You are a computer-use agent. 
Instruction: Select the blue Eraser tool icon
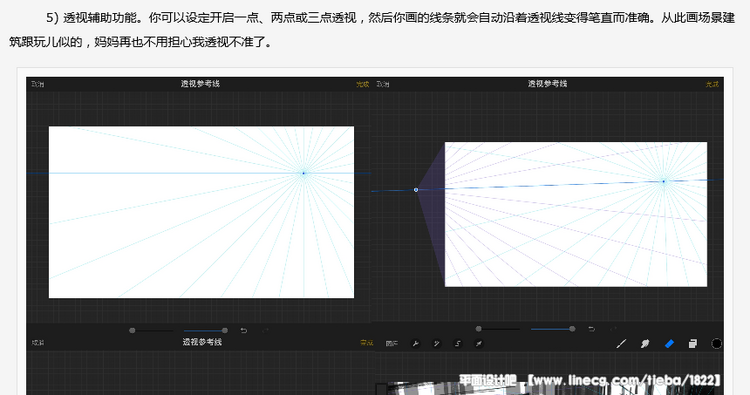point(669,343)
